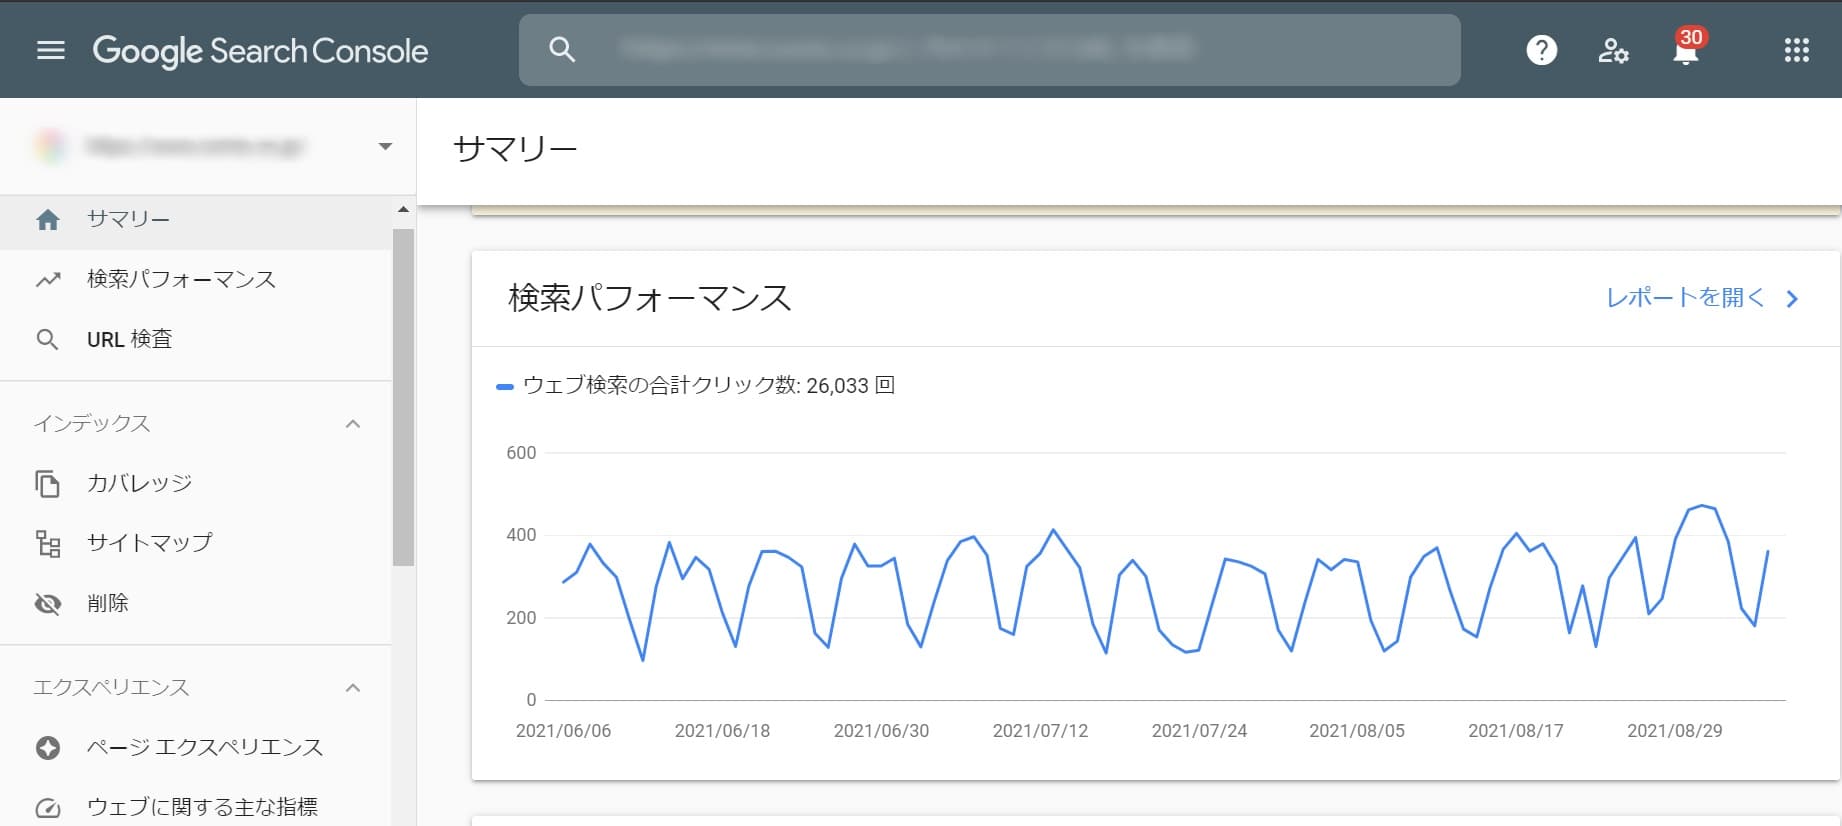The image size is (1842, 826).
Task: Click the sidebar scrollbar up arrow
Action: click(403, 209)
